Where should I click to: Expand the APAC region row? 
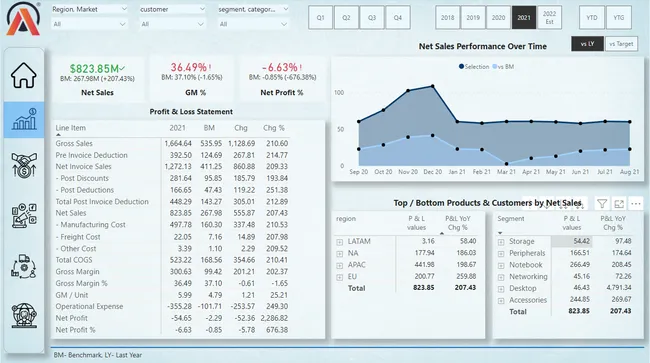(x=340, y=265)
